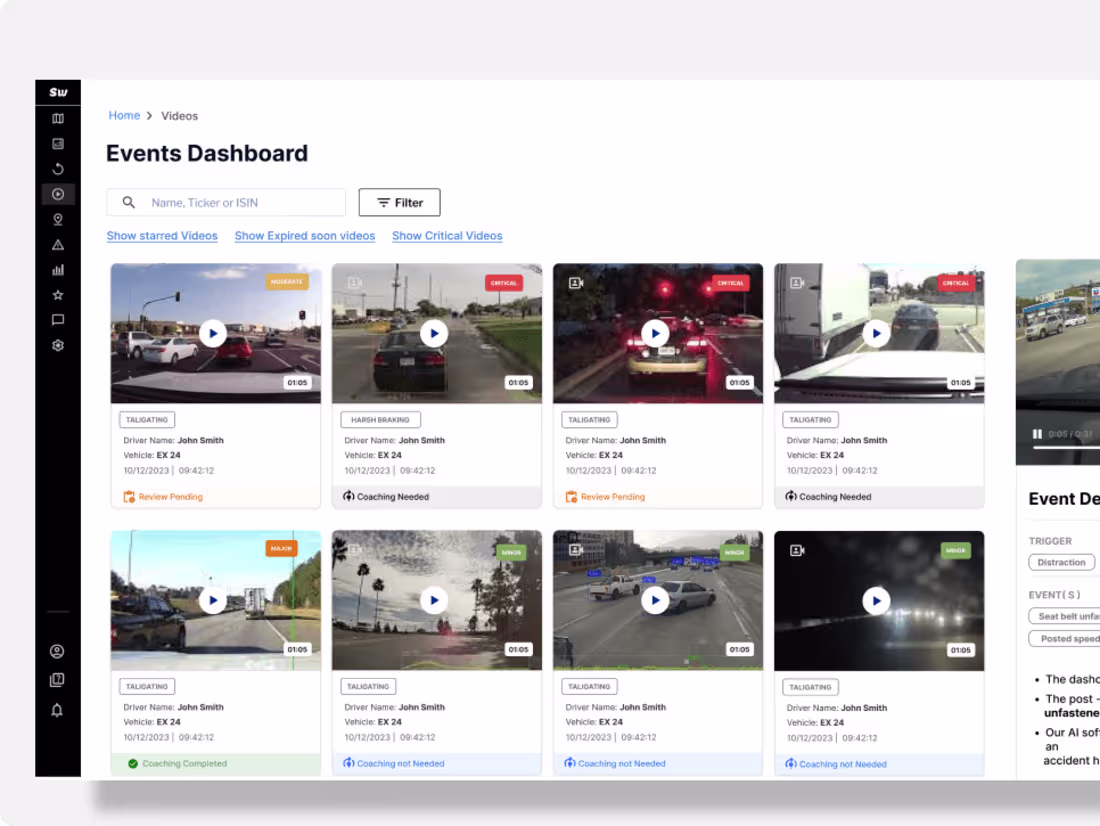Open the alerts warning triangle sidebar icon

(58, 243)
